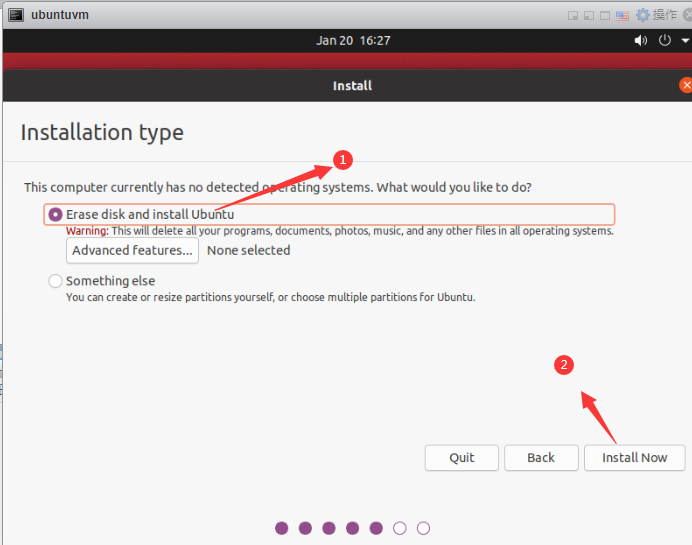
Task: Click the Quit button
Action: (x=462, y=458)
